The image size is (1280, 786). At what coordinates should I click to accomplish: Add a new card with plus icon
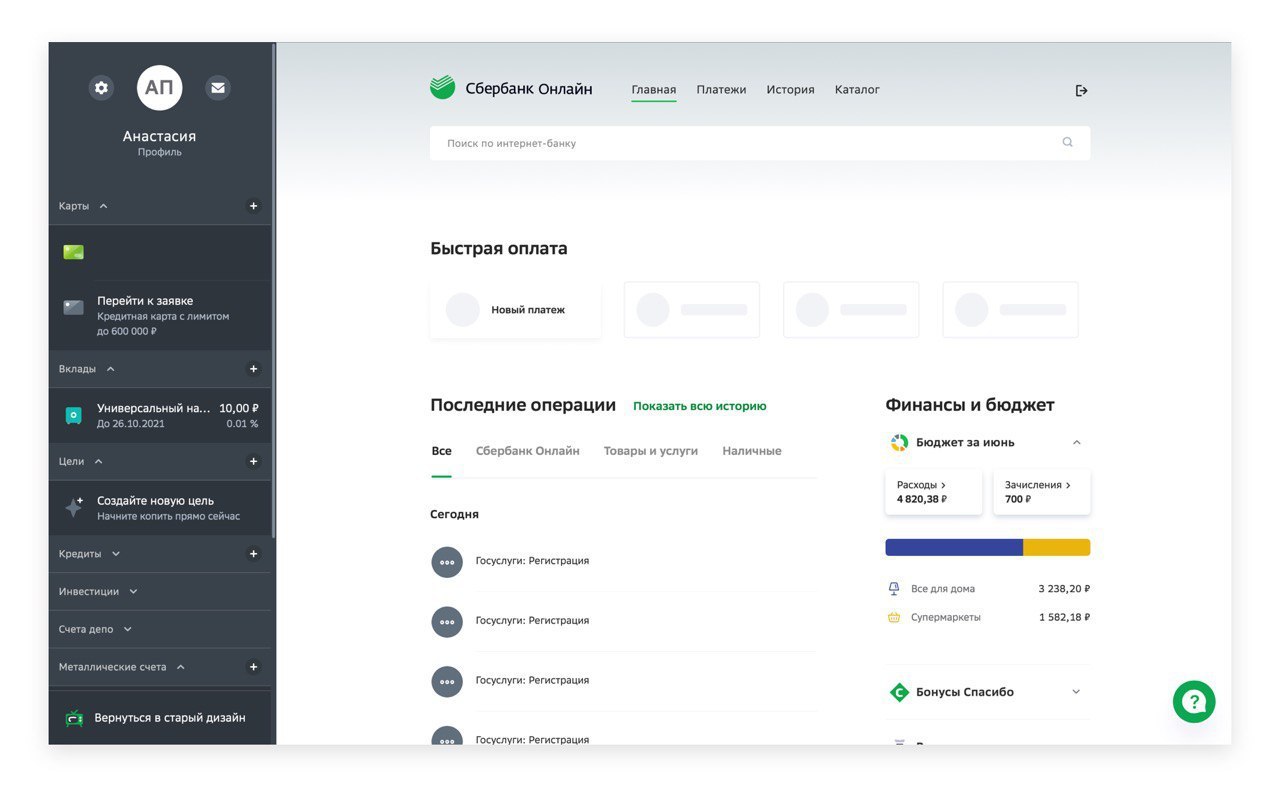coord(253,206)
